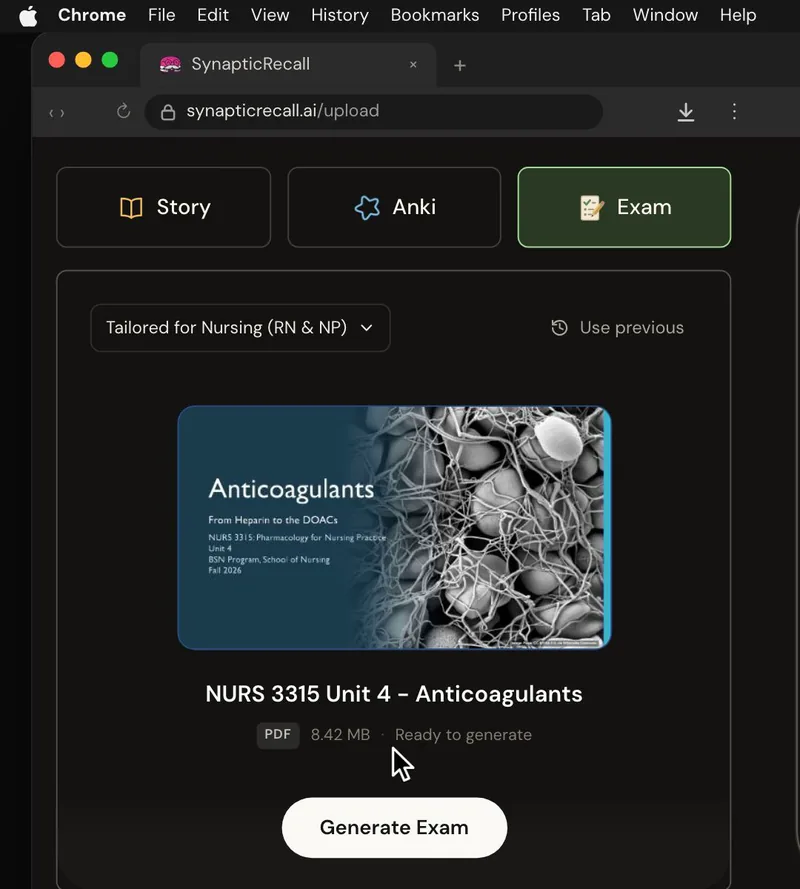
Task: Open the Chrome downloads icon
Action: (686, 112)
